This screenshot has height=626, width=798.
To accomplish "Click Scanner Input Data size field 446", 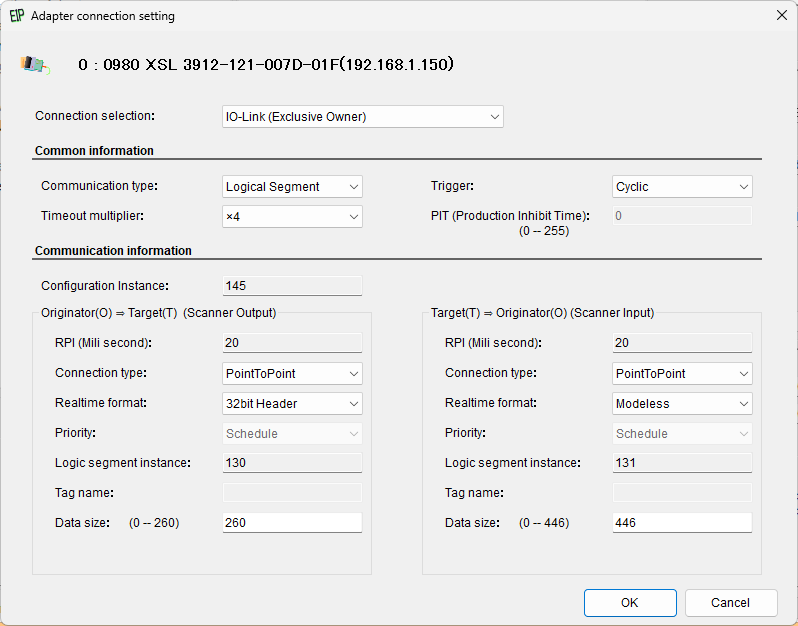I will 682,523.
